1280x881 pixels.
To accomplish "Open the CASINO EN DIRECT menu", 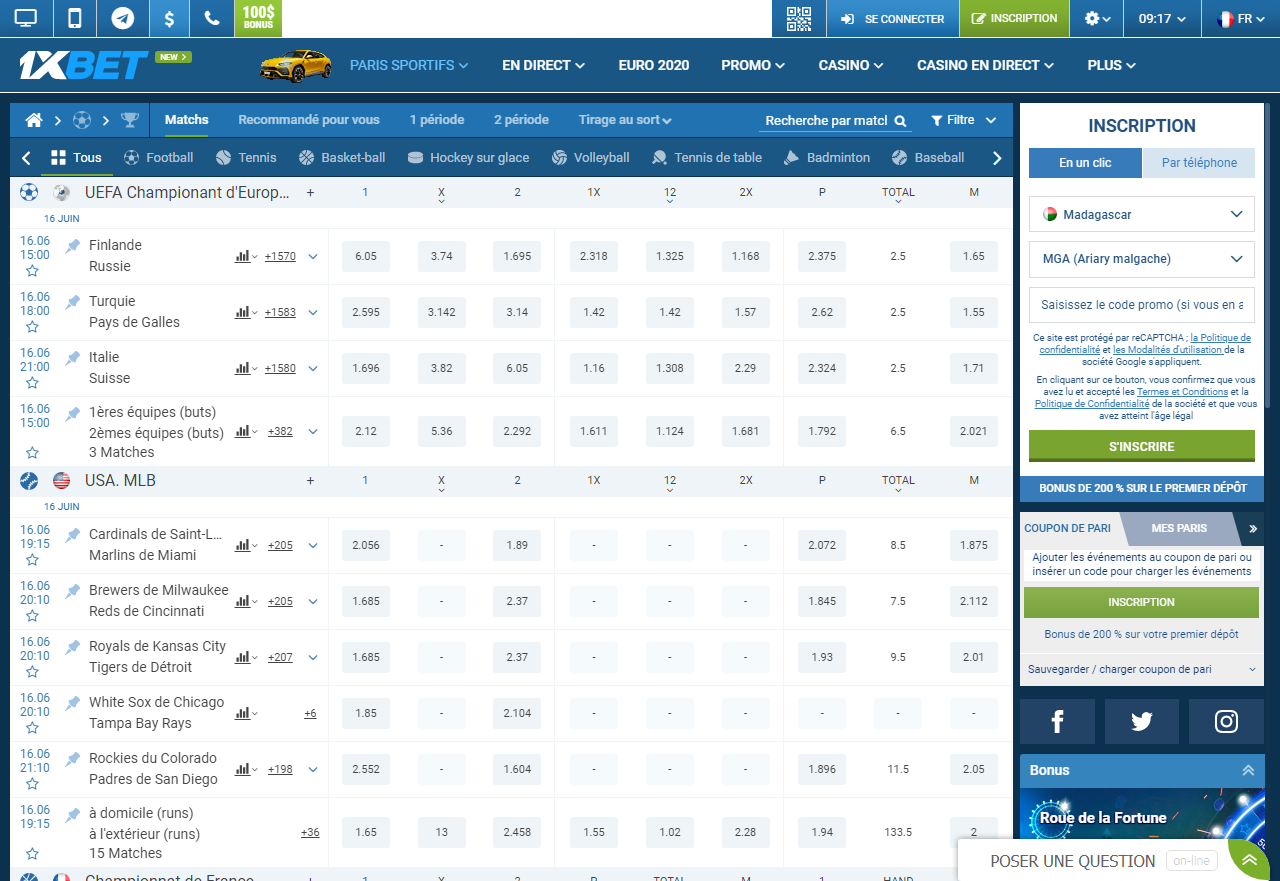I will pyautogui.click(x=986, y=65).
